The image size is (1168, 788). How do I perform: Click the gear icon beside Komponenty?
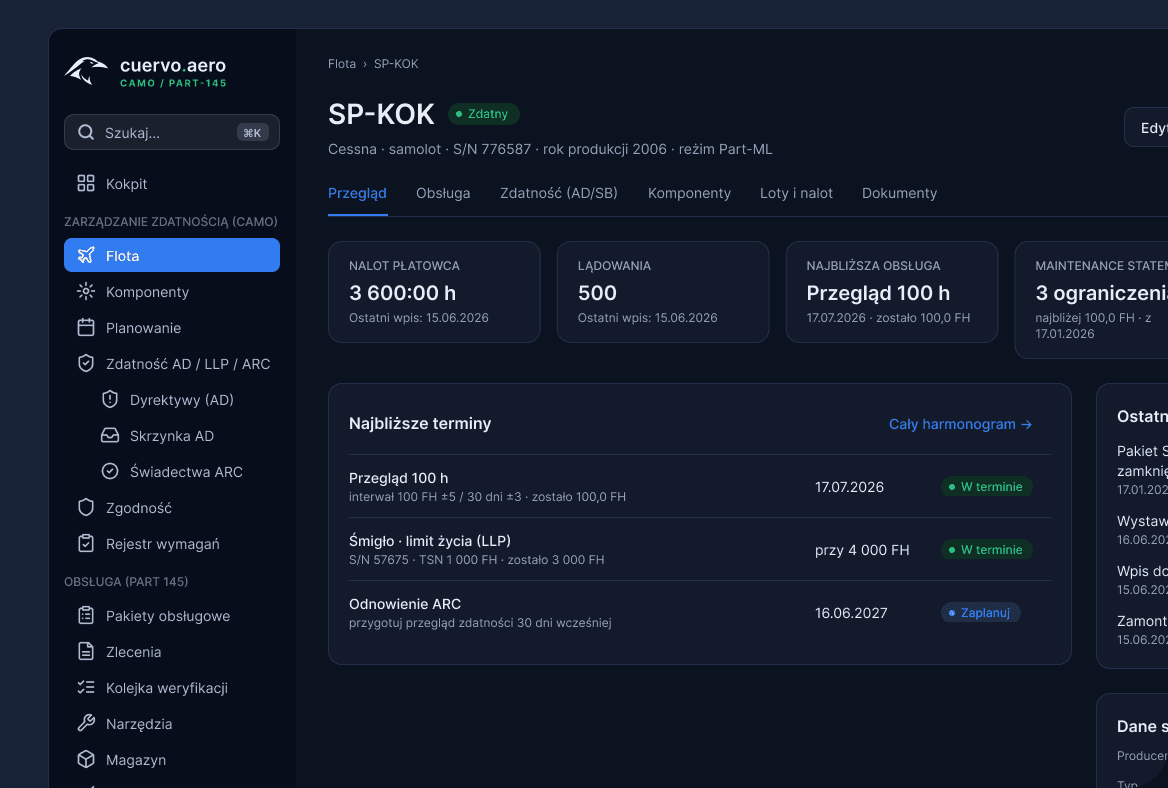pos(86,291)
